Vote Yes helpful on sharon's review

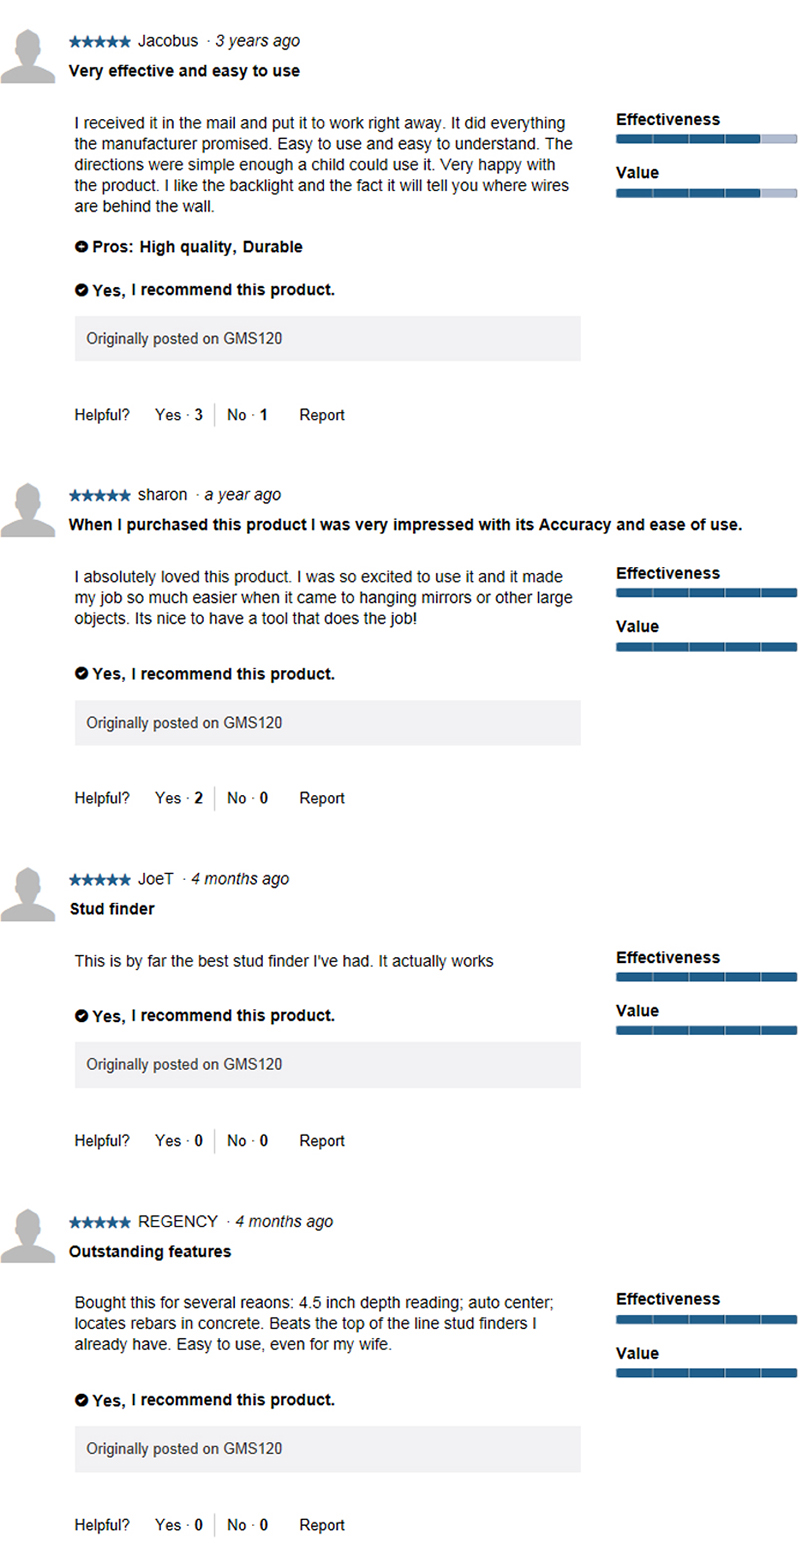click(x=179, y=798)
